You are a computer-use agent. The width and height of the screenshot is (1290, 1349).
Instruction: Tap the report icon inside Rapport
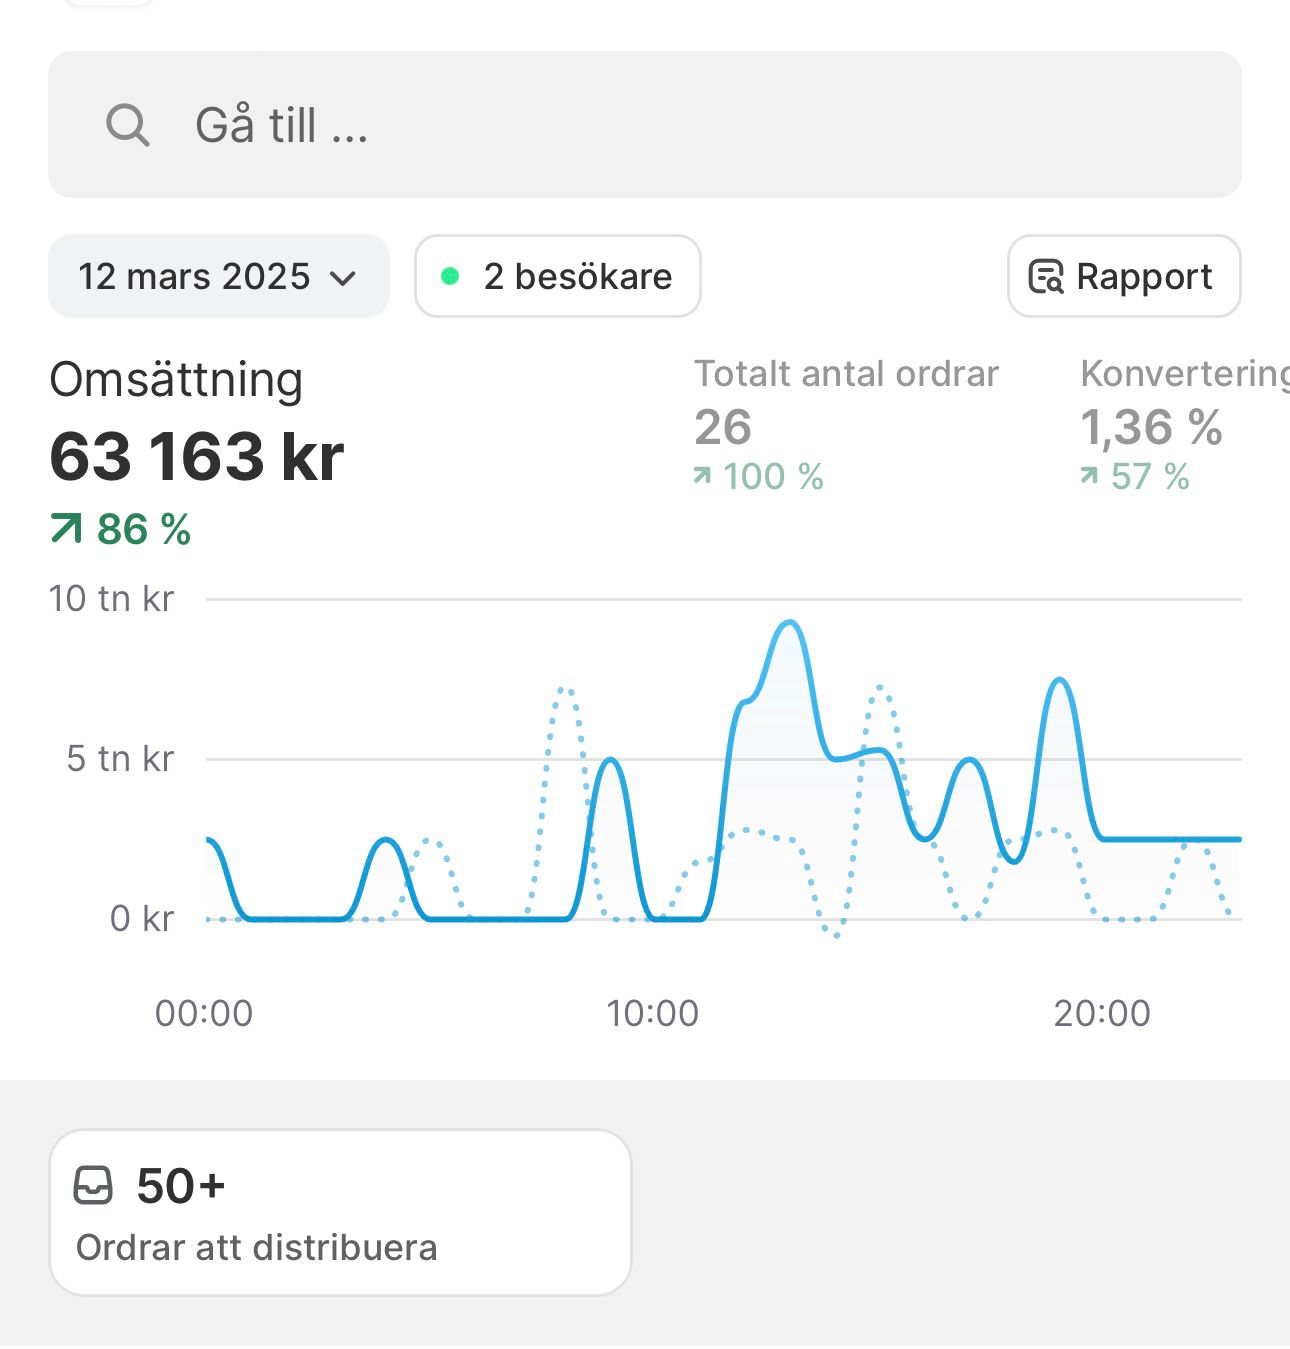tap(1046, 277)
